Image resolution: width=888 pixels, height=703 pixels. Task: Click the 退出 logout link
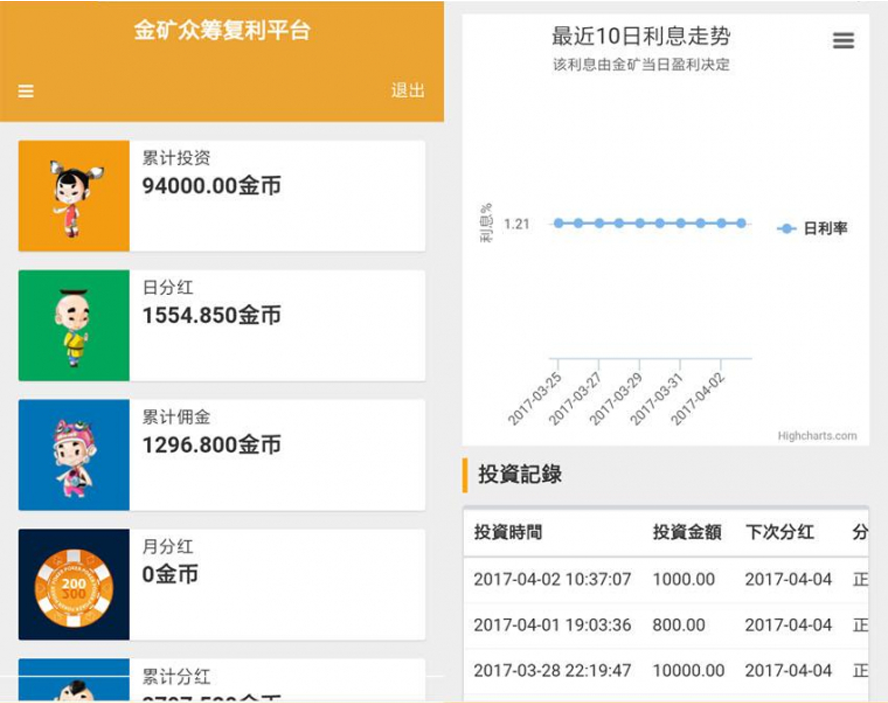pyautogui.click(x=407, y=90)
